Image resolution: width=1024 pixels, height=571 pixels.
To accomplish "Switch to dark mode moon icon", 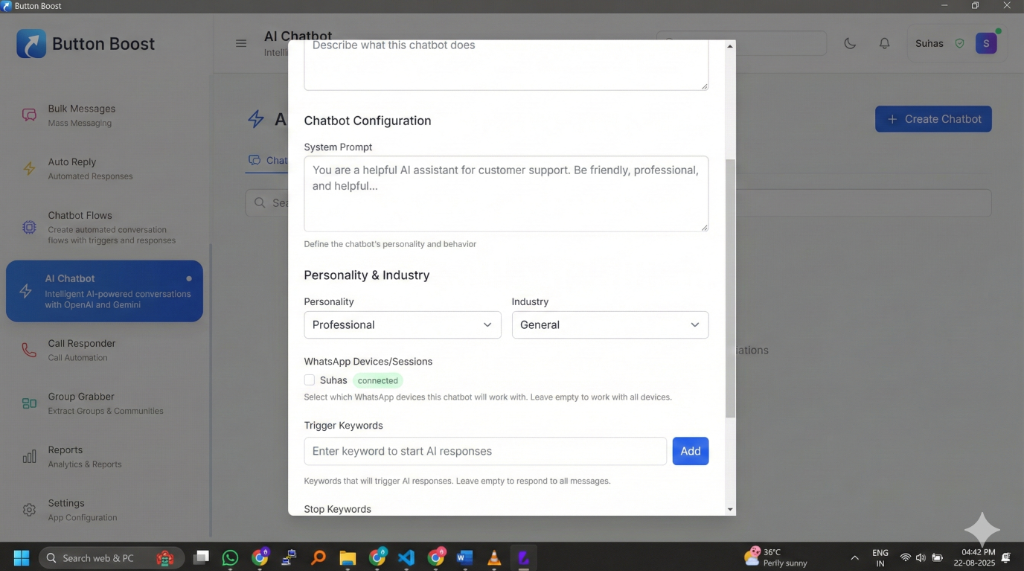I will coord(850,43).
